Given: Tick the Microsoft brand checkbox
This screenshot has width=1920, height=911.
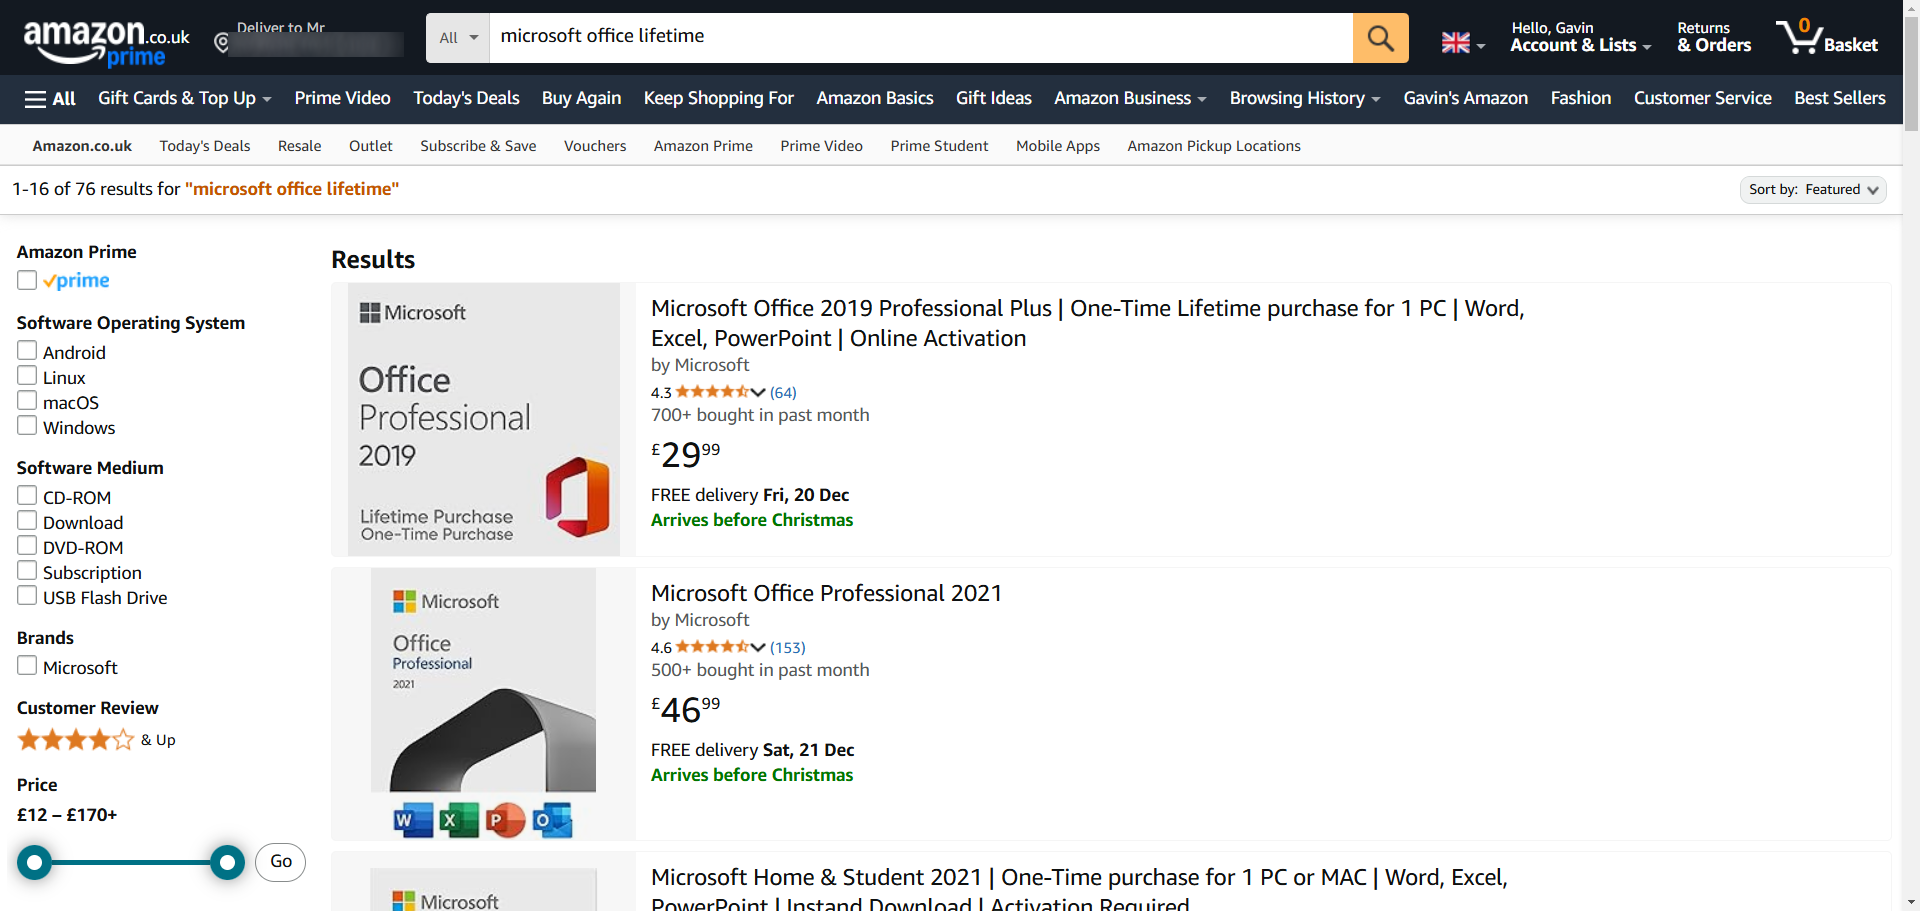Looking at the screenshot, I should [27, 666].
